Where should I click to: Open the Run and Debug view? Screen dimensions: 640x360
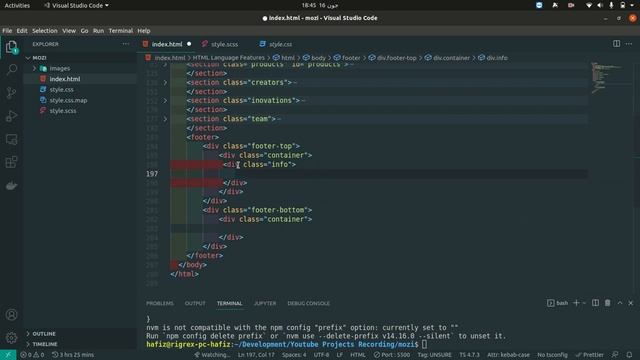click(x=11, y=116)
